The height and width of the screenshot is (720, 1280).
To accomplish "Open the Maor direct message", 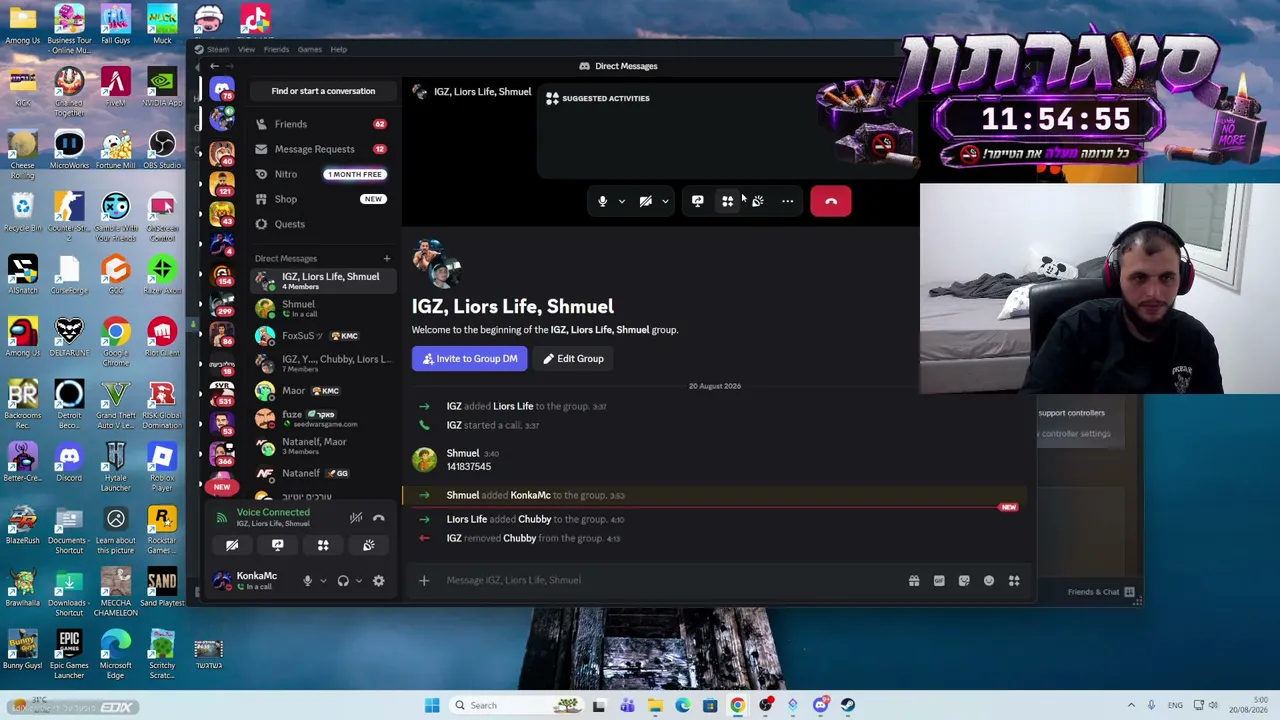I will (x=322, y=391).
